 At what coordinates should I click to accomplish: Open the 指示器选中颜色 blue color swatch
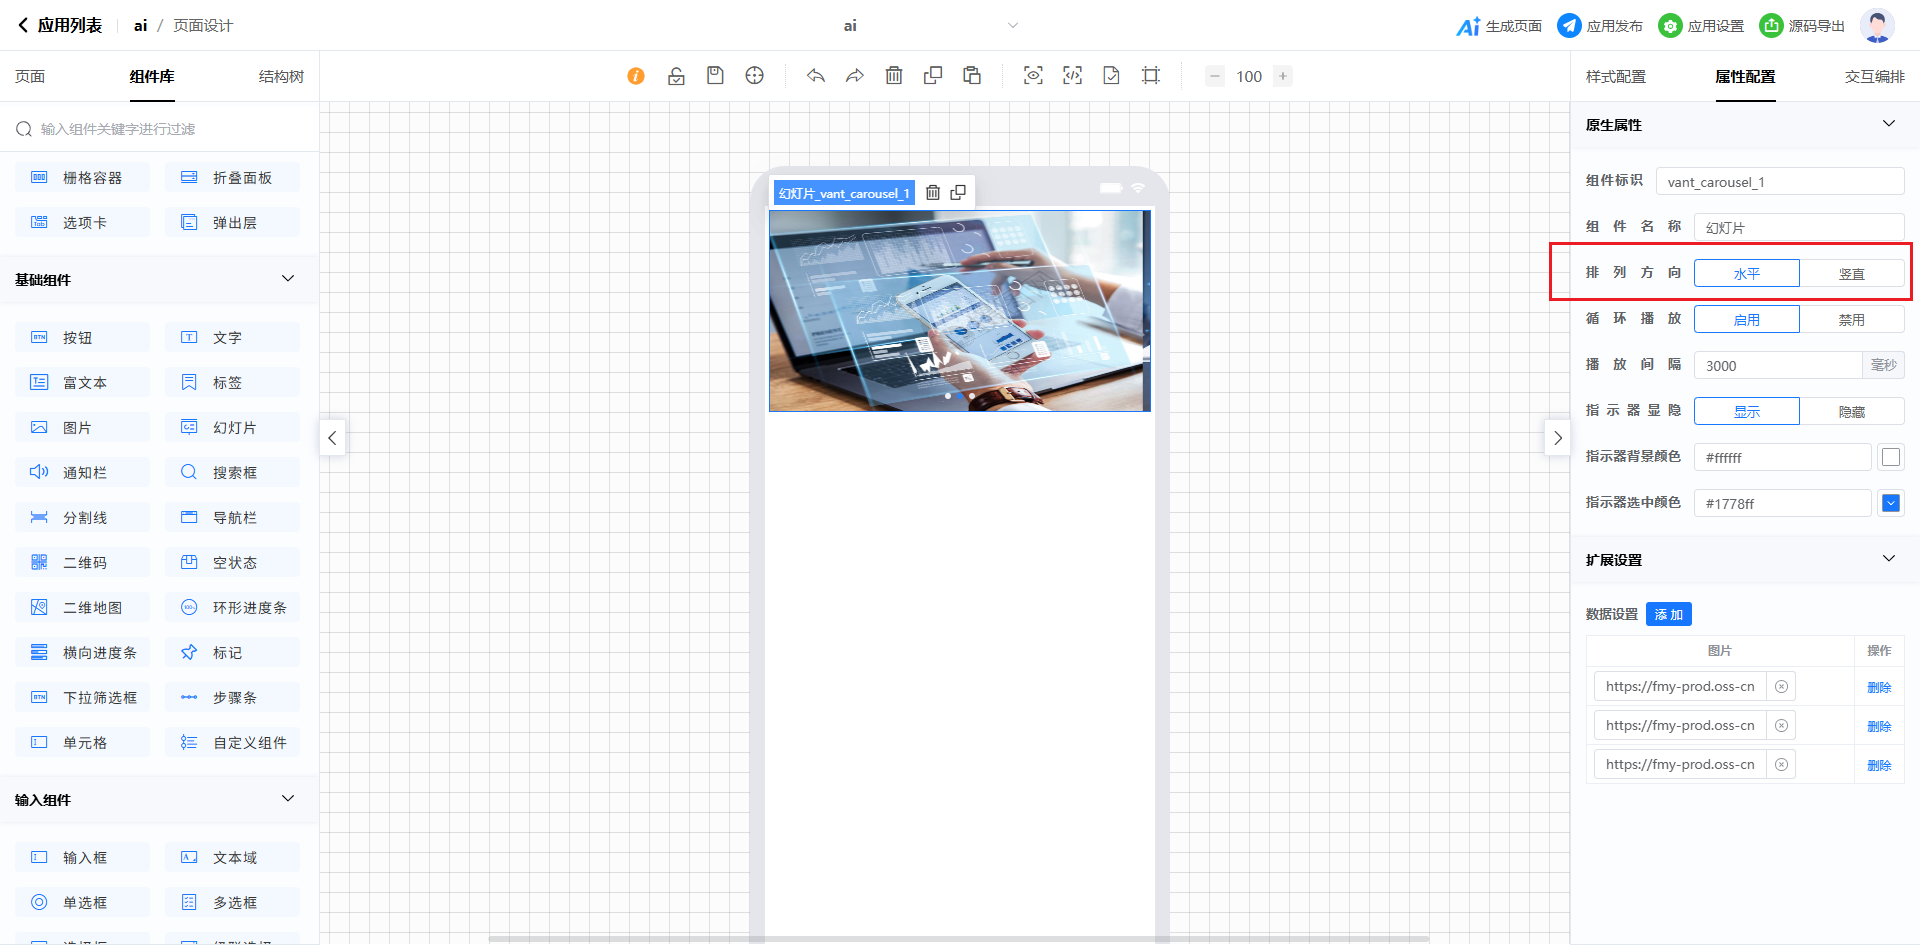pos(1890,503)
